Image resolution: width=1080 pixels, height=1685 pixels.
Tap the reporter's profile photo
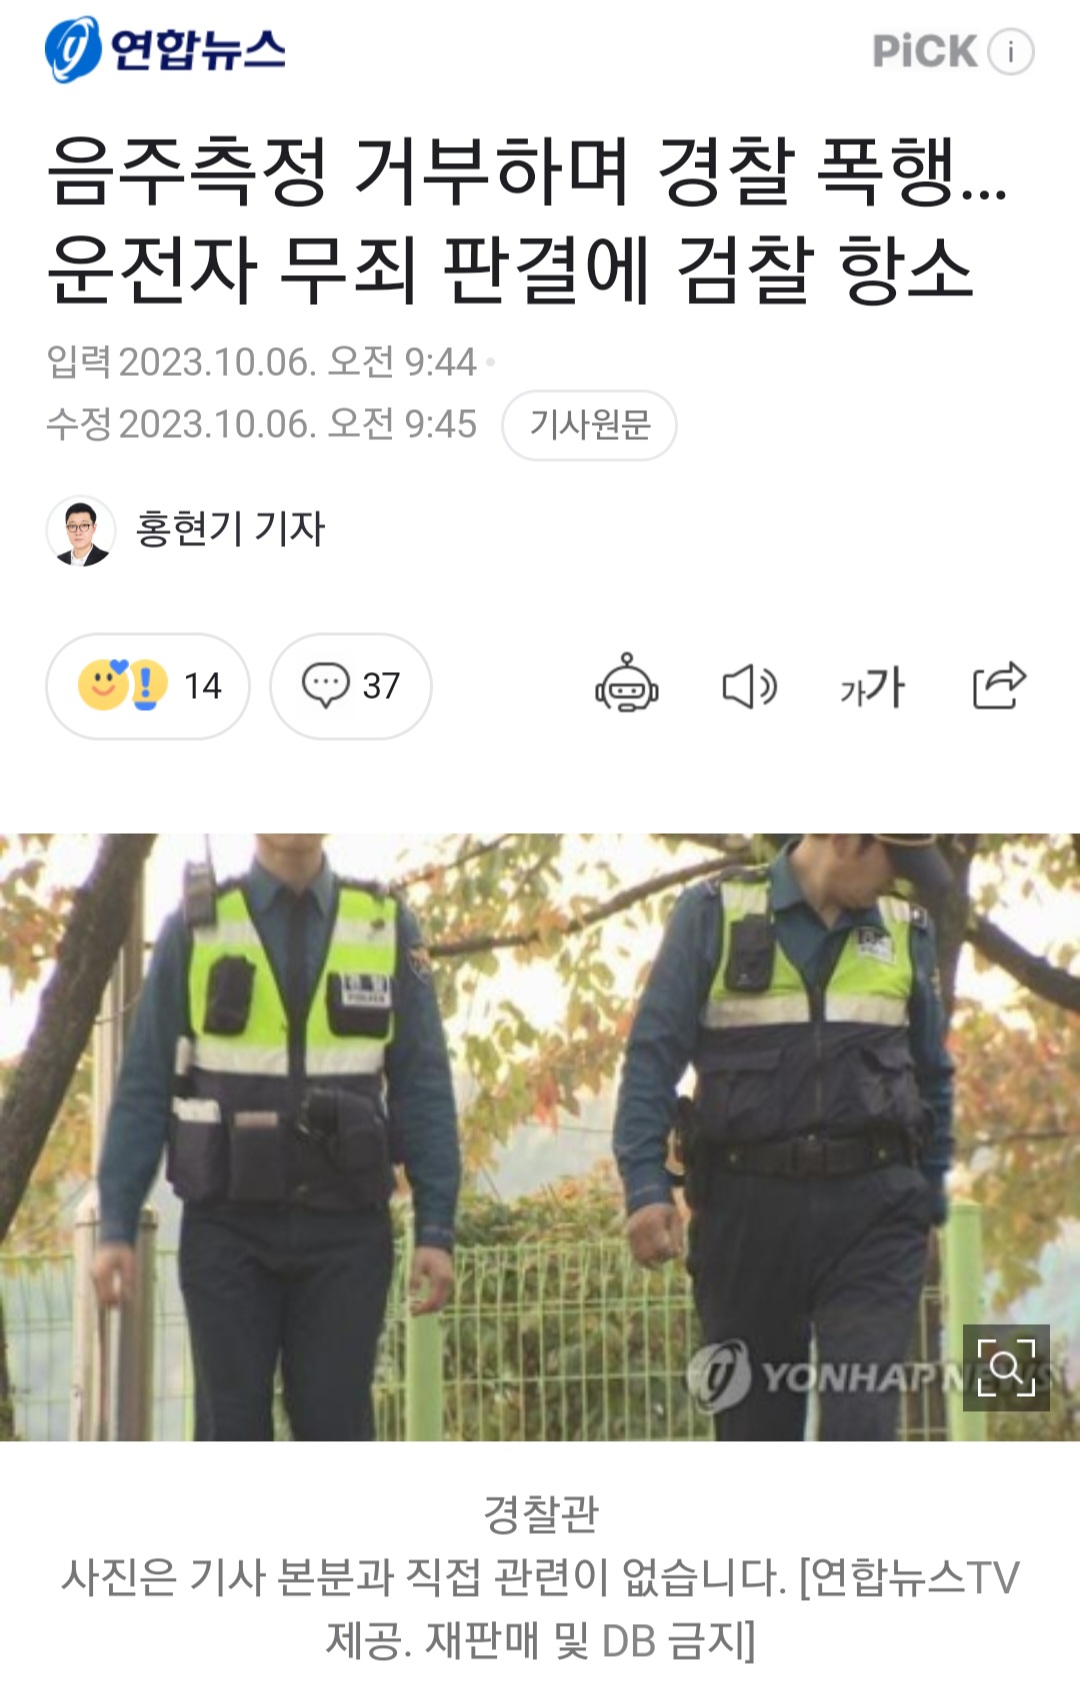point(81,530)
